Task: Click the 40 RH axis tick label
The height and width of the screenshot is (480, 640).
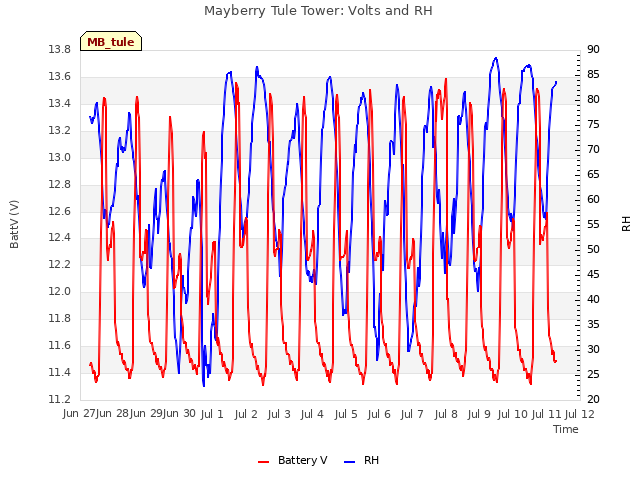Action: (593, 299)
